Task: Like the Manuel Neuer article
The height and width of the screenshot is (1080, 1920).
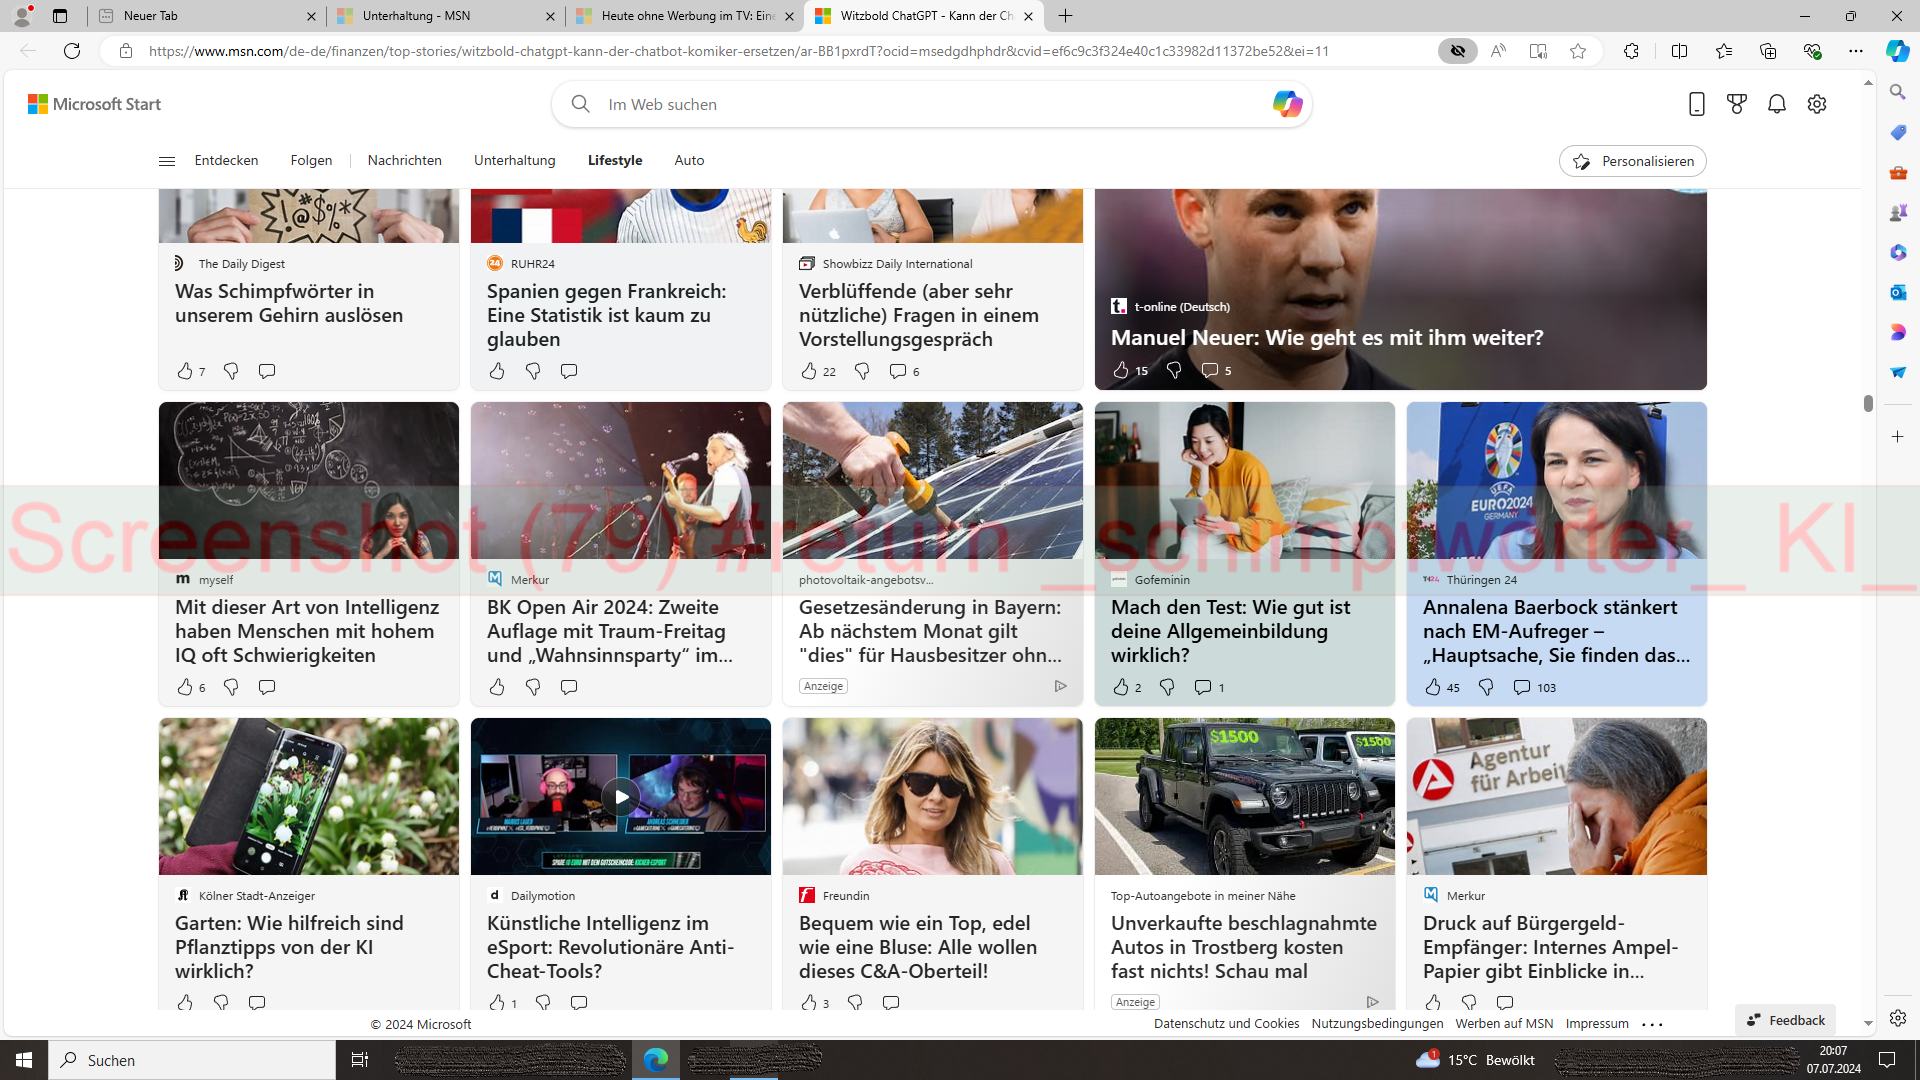Action: click(1121, 370)
